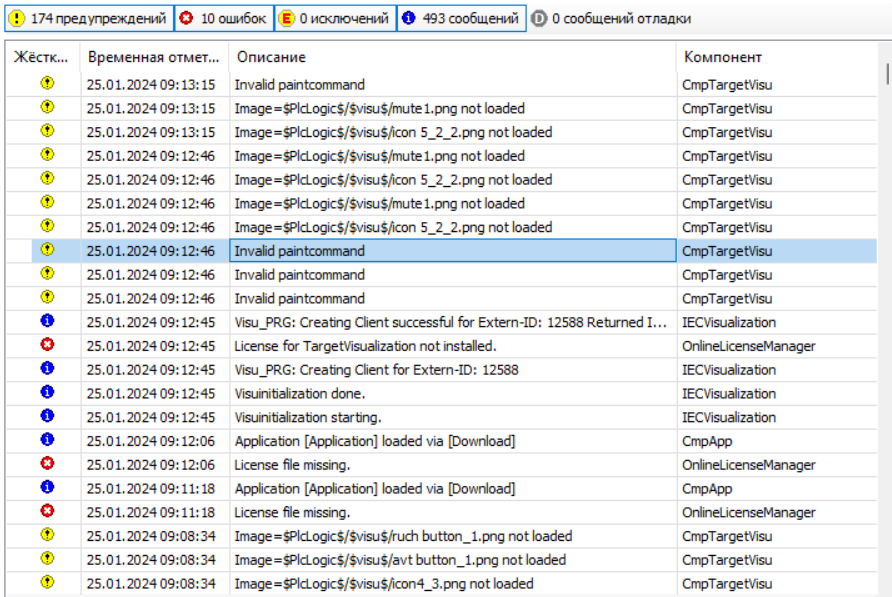Click info icon of 09:12:06 Application loaded row
This screenshot has width=892, height=597.
point(47,440)
